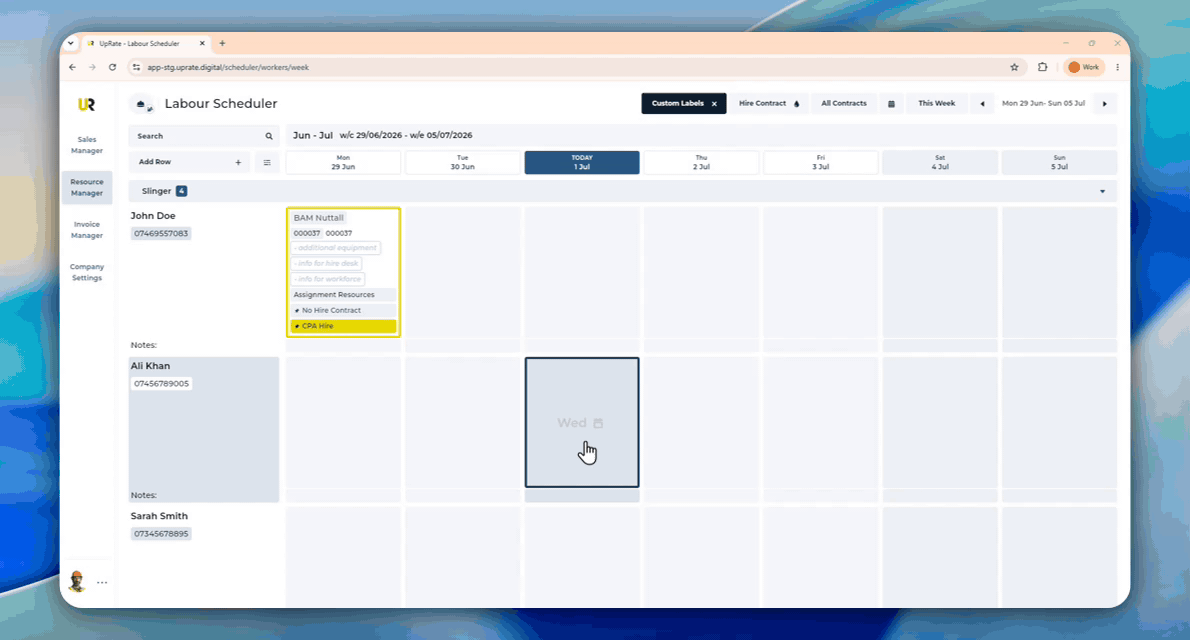Select Sat 4 Jul day header

click(940, 162)
